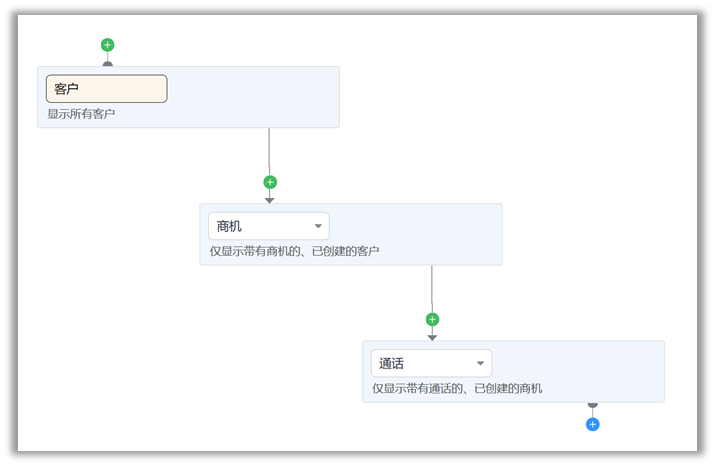
Task: Open the 通话 entity dropdown
Action: [x=431, y=363]
